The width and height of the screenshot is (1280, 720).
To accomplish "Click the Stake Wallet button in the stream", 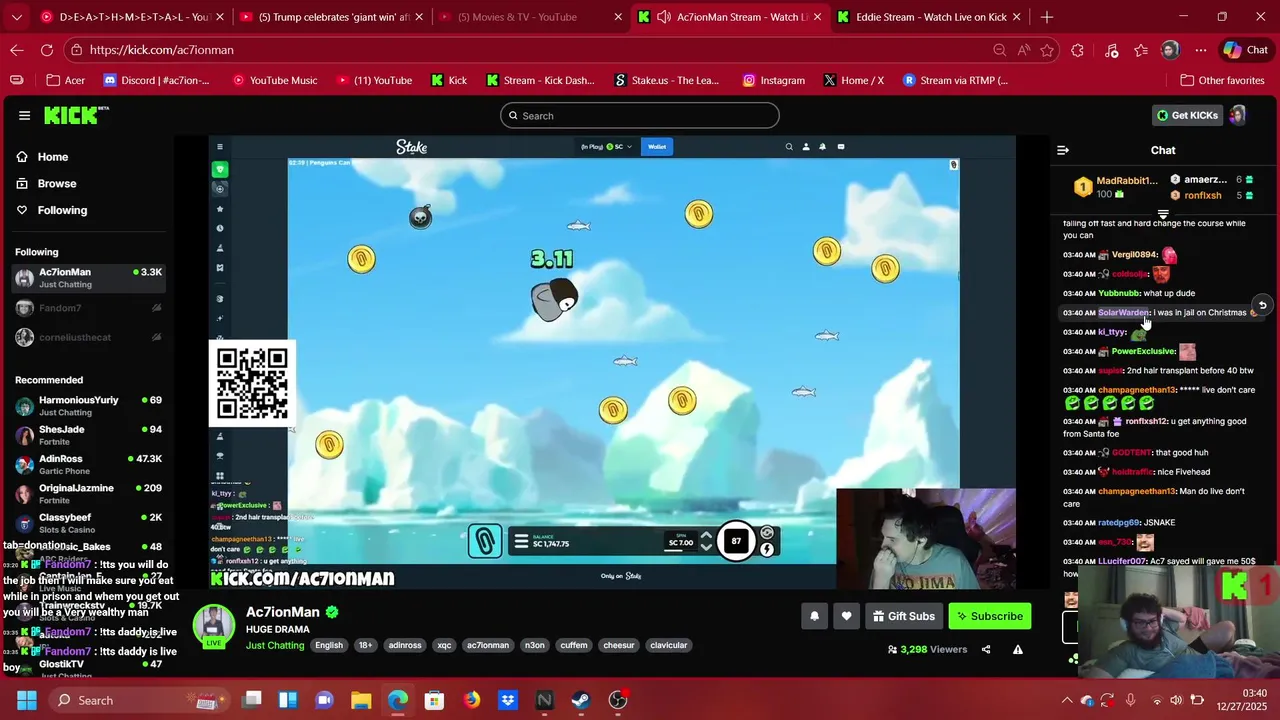I will click(x=657, y=147).
